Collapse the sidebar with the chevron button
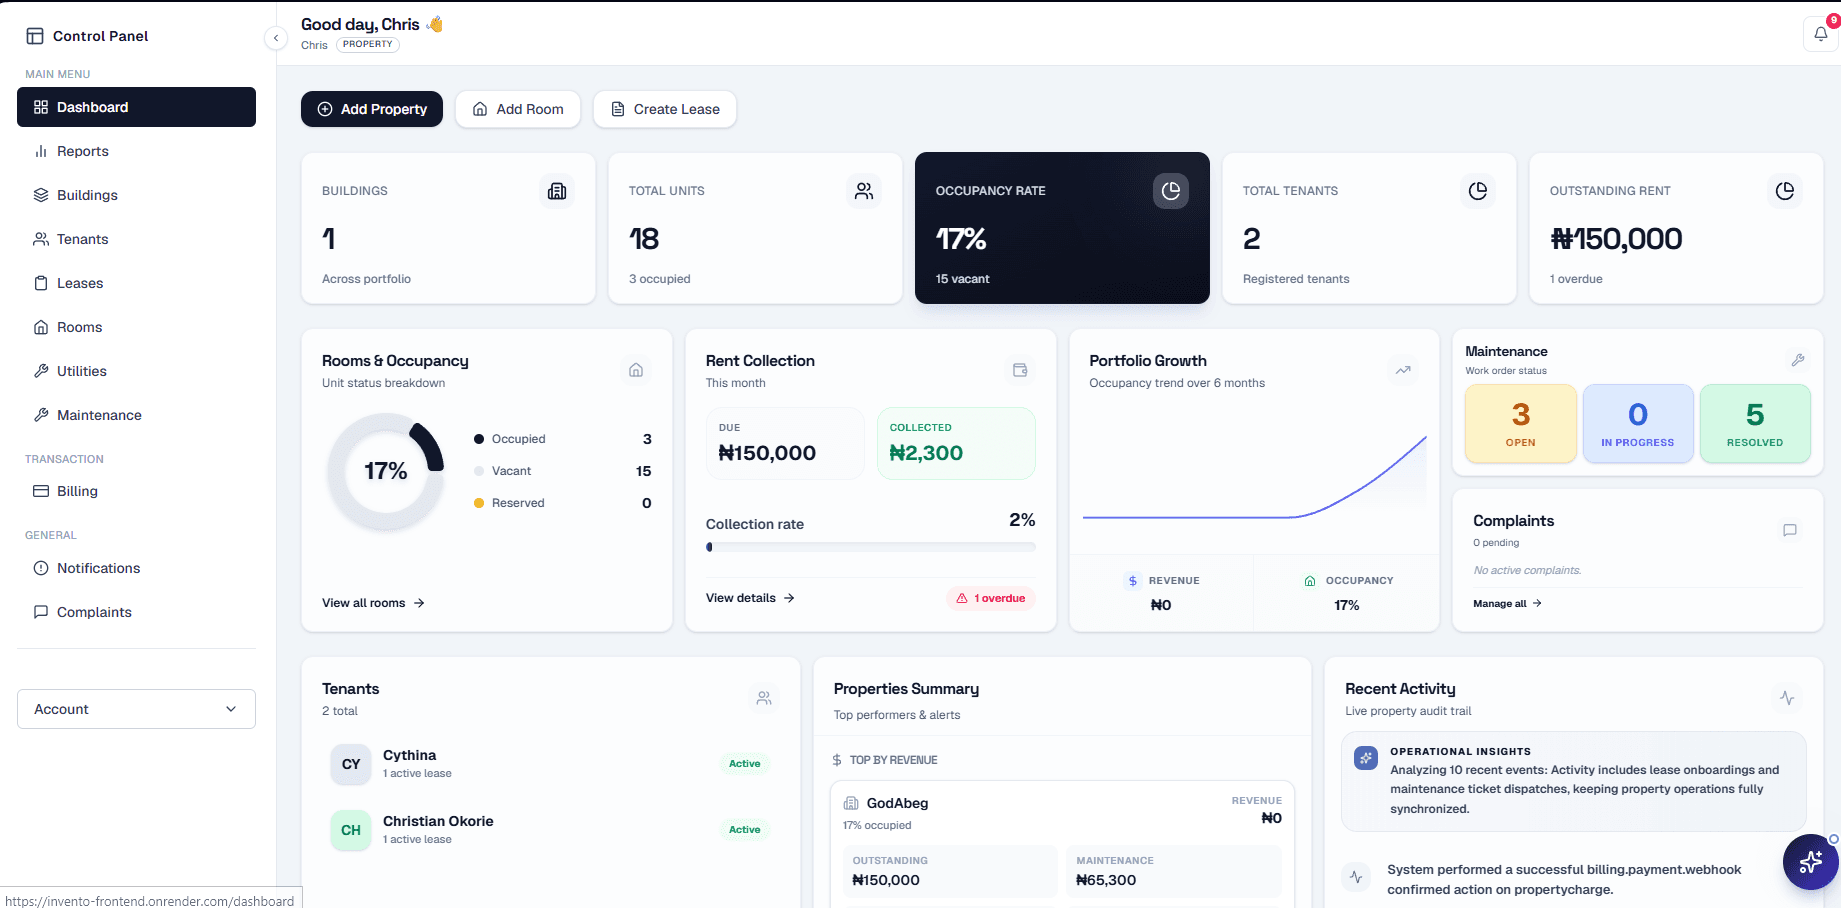Image resolution: width=1841 pixels, height=908 pixels. (x=276, y=38)
